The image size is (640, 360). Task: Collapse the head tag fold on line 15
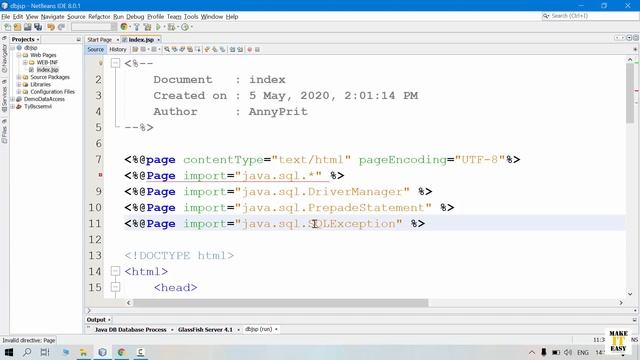[x=116, y=287]
